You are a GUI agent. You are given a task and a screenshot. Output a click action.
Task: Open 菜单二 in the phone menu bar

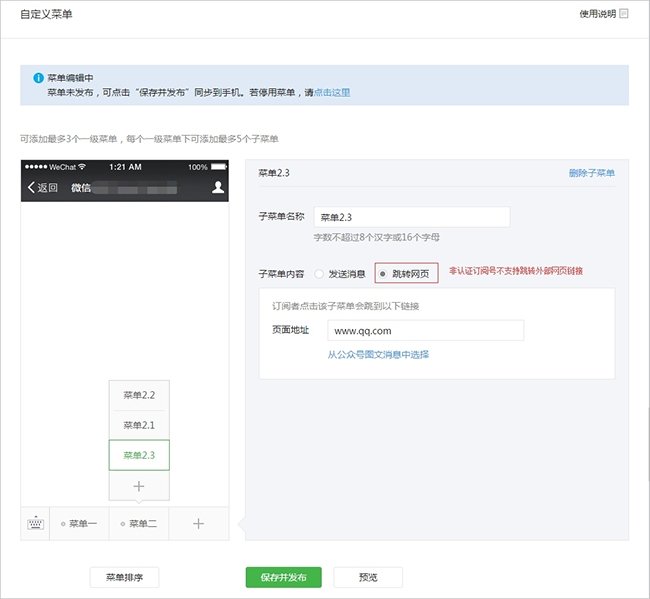139,524
